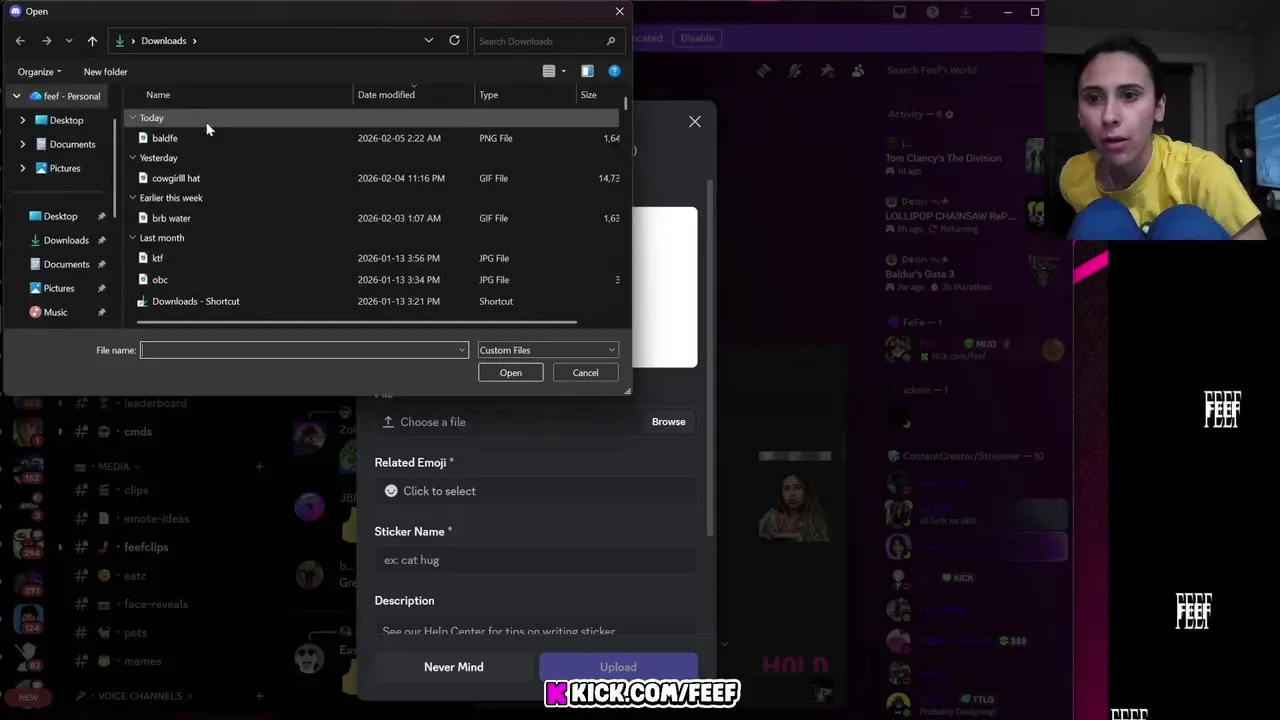Open pinned Downloads in quick access
This screenshot has width=1280, height=720.
click(x=66, y=240)
